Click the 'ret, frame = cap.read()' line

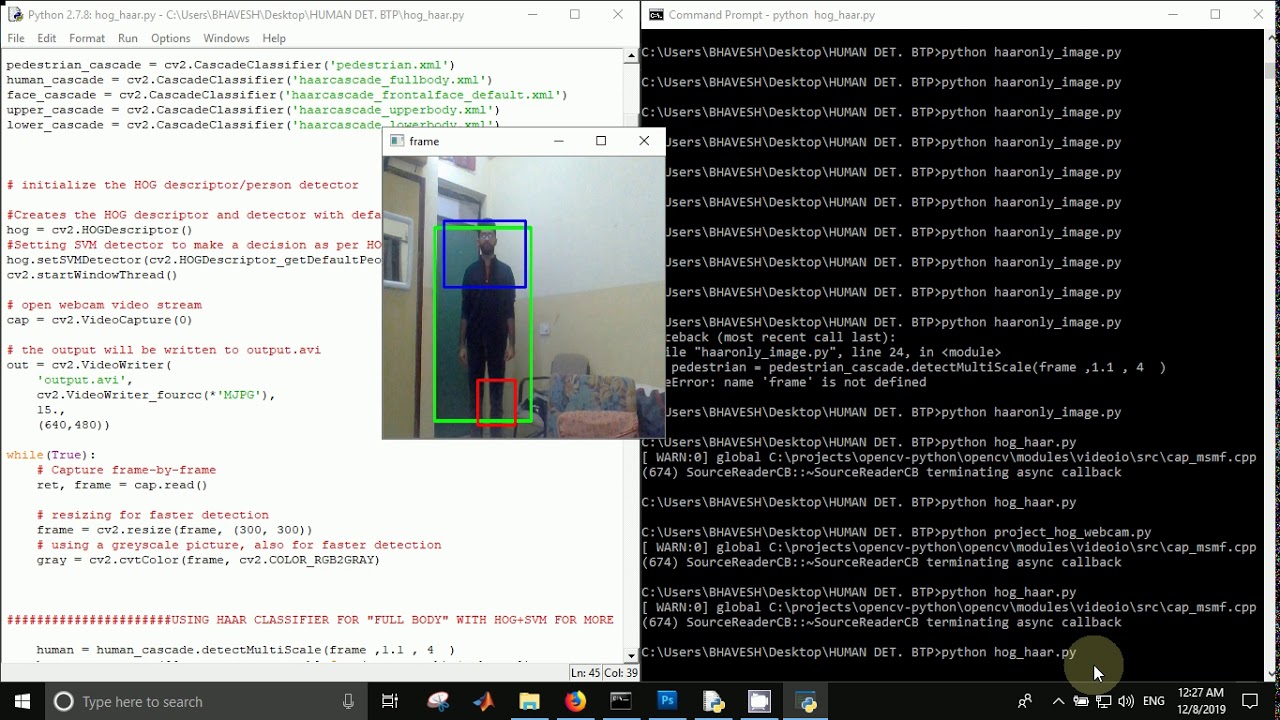pyautogui.click(x=122, y=485)
